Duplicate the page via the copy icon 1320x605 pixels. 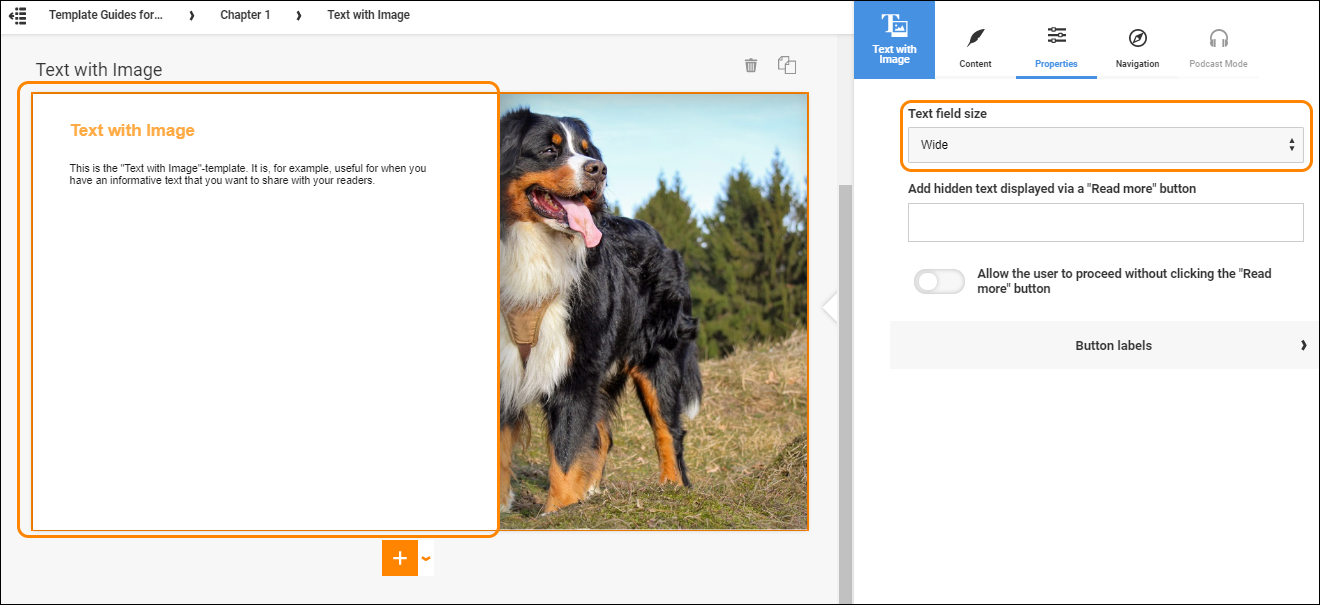787,64
